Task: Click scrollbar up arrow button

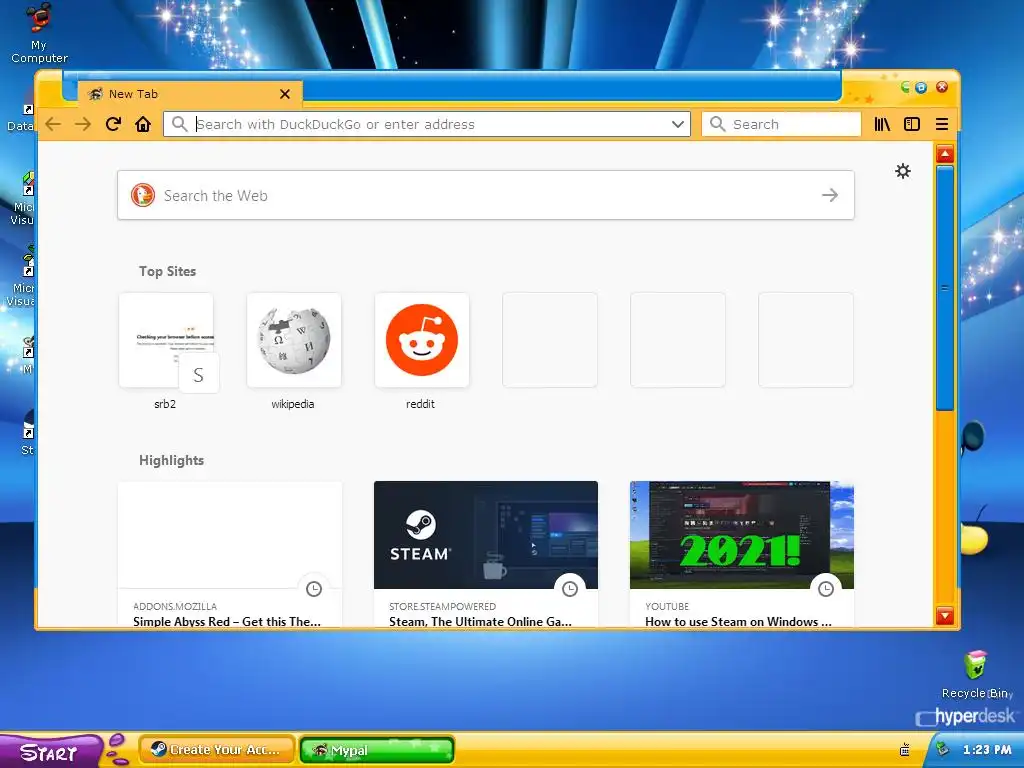Action: 945,154
